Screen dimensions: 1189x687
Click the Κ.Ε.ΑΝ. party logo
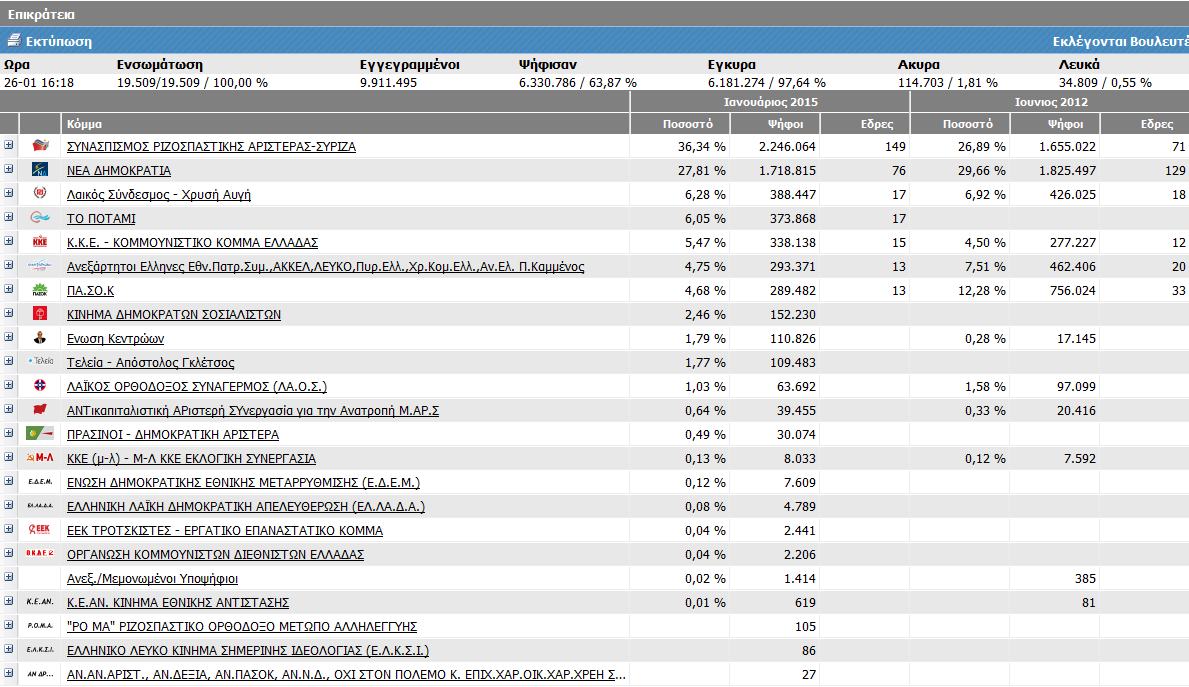click(40, 601)
